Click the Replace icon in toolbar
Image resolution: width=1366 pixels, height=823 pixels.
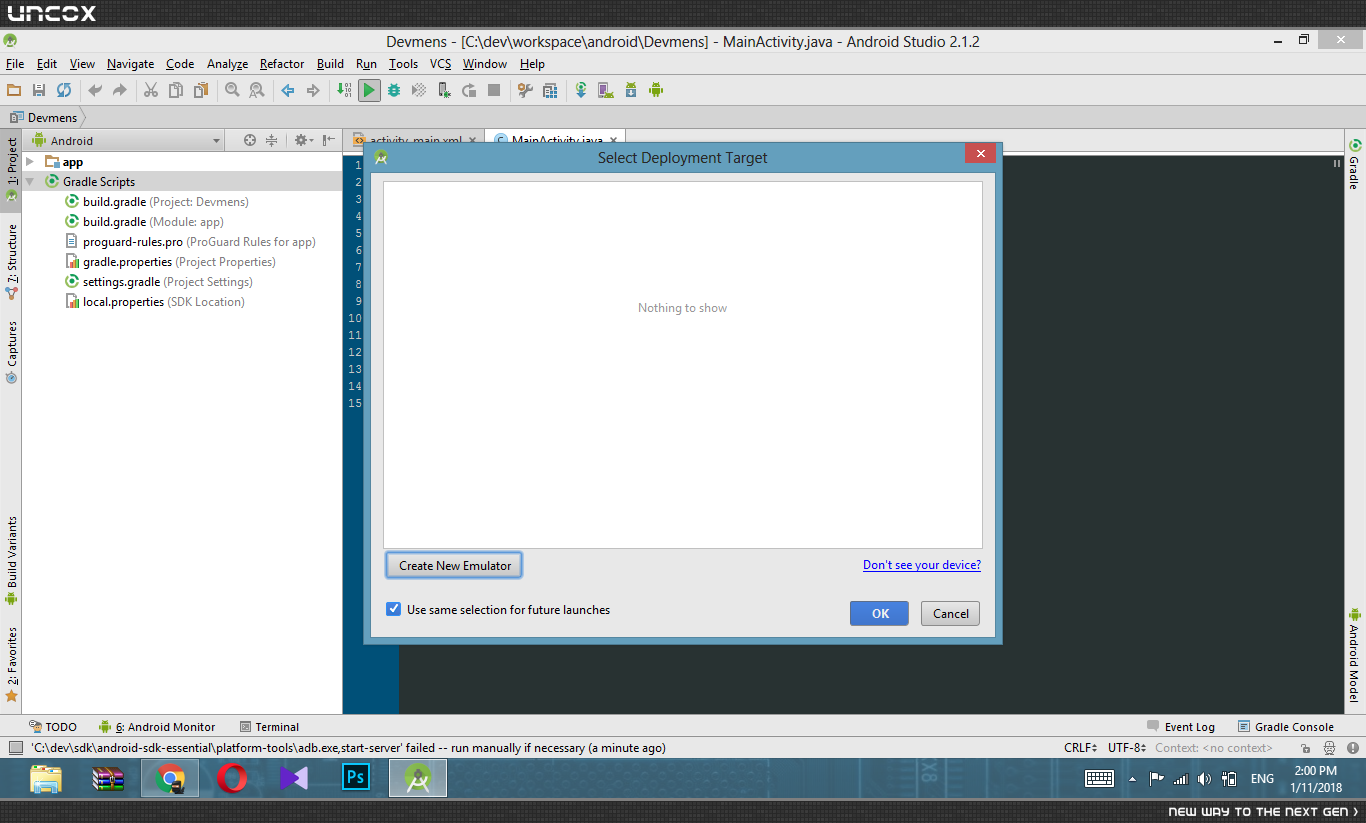tap(257, 90)
